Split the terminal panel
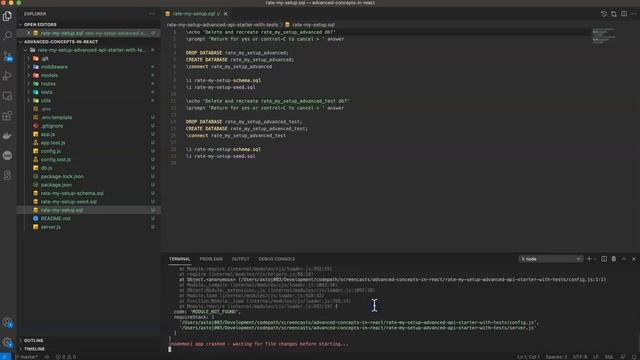 pos(604,259)
